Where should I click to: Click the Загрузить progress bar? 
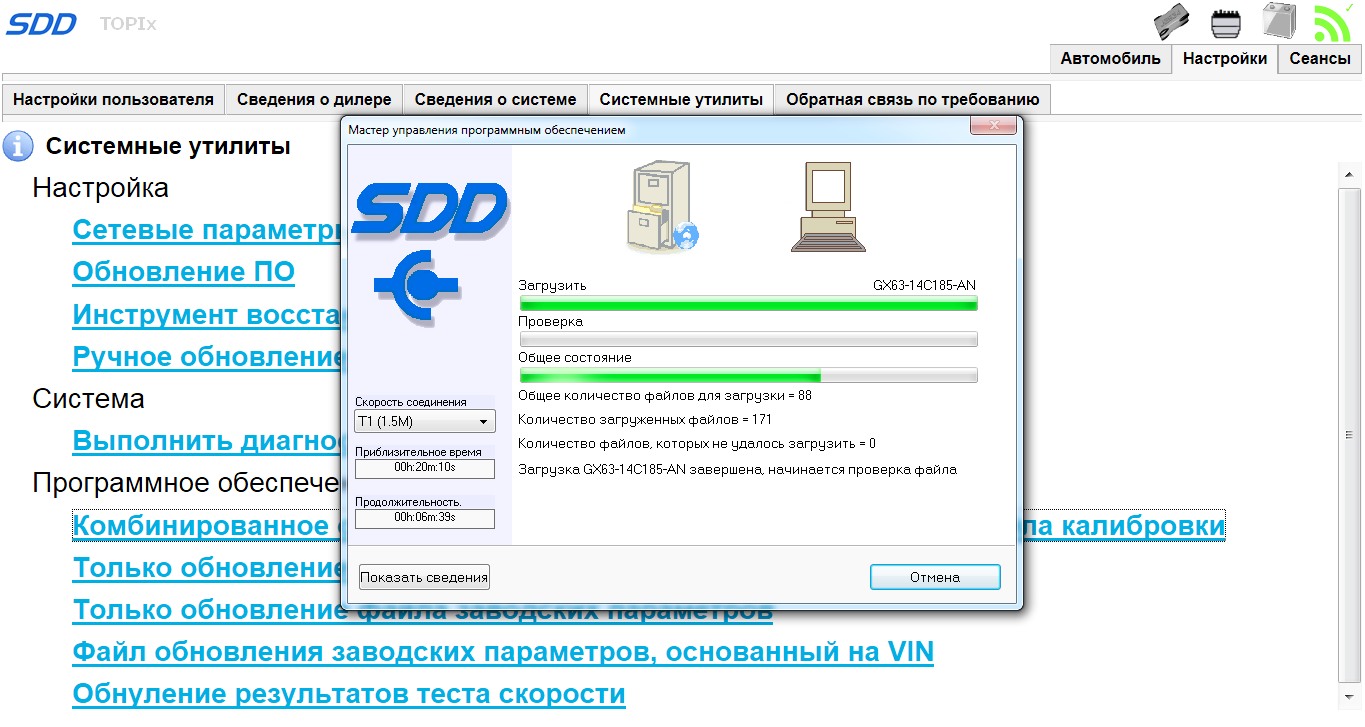(x=748, y=303)
